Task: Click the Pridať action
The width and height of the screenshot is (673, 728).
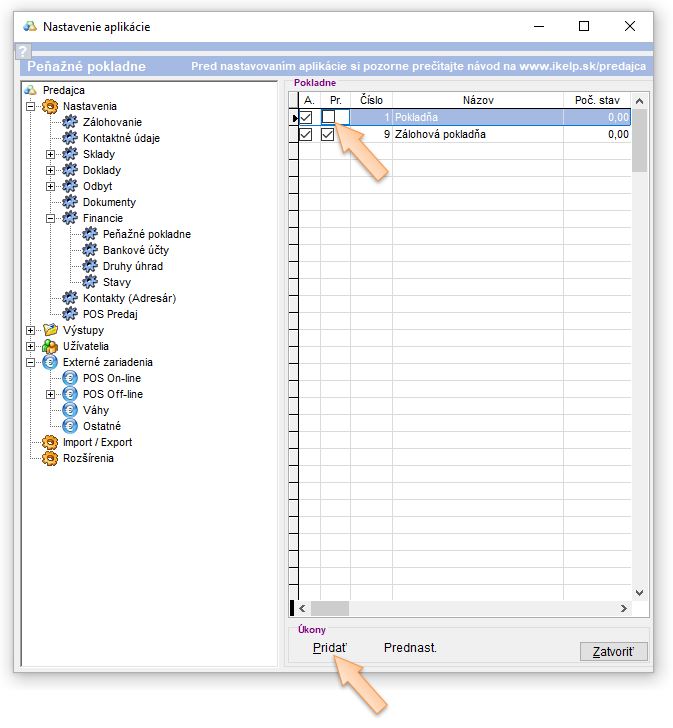Action: coord(329,648)
